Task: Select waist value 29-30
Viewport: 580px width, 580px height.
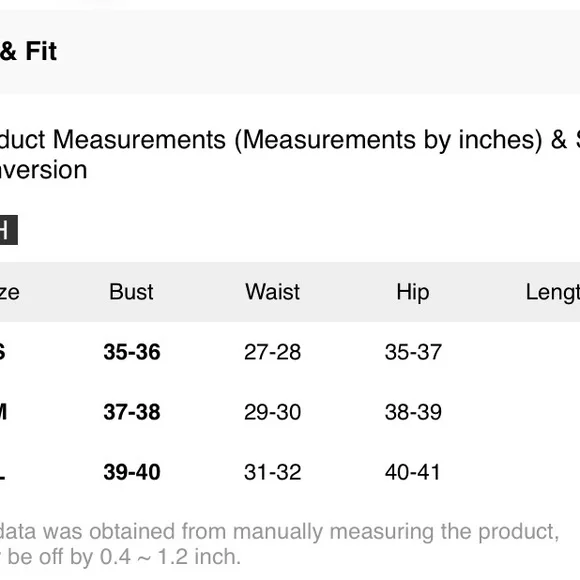Action: tap(273, 412)
